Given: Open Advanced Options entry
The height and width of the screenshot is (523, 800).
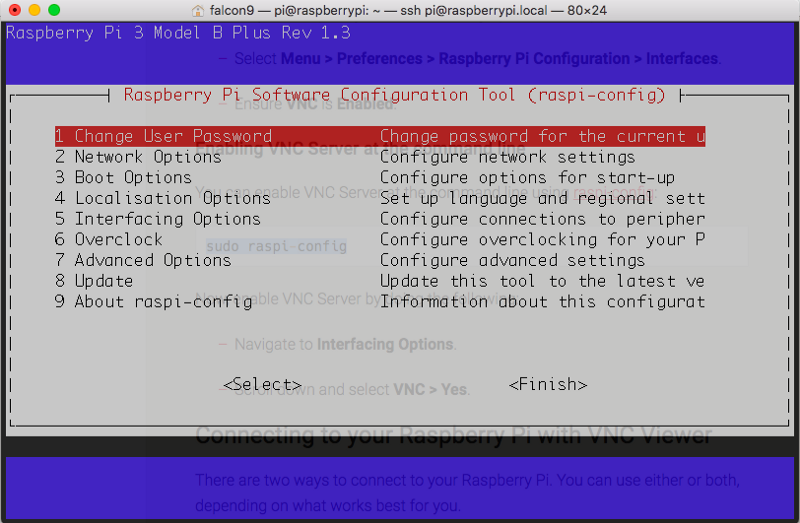Looking at the screenshot, I should point(143,260).
